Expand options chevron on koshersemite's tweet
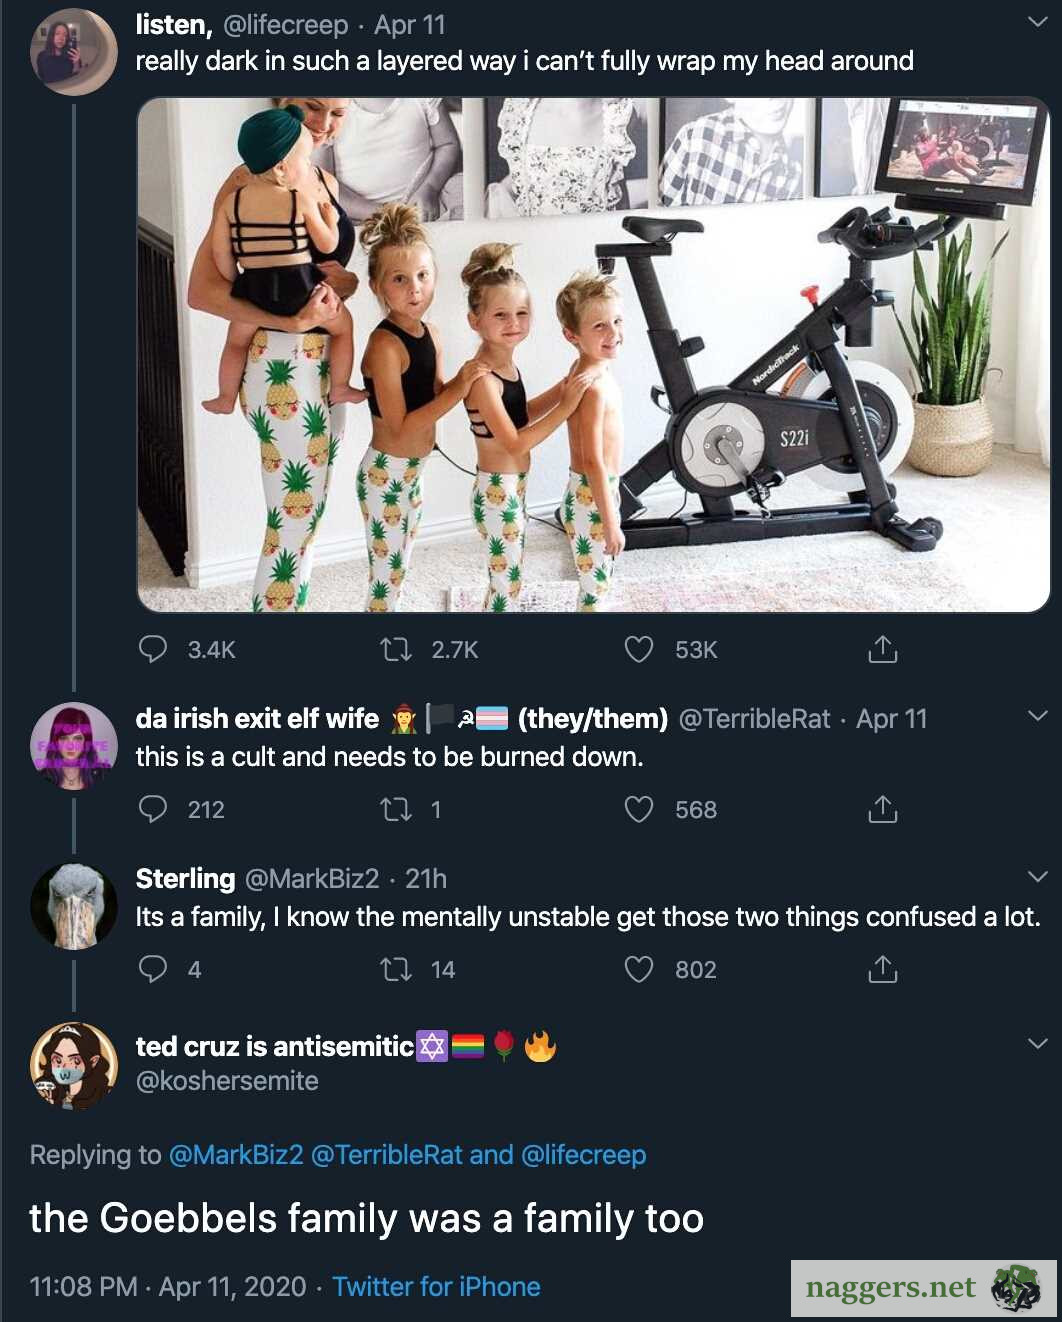The height and width of the screenshot is (1322, 1062). point(1038,1044)
